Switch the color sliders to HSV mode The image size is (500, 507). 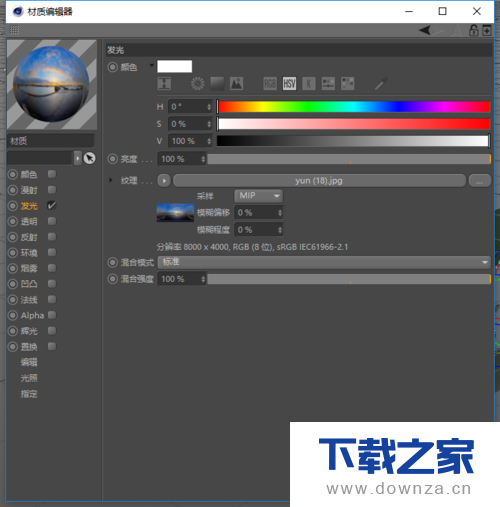click(x=289, y=83)
